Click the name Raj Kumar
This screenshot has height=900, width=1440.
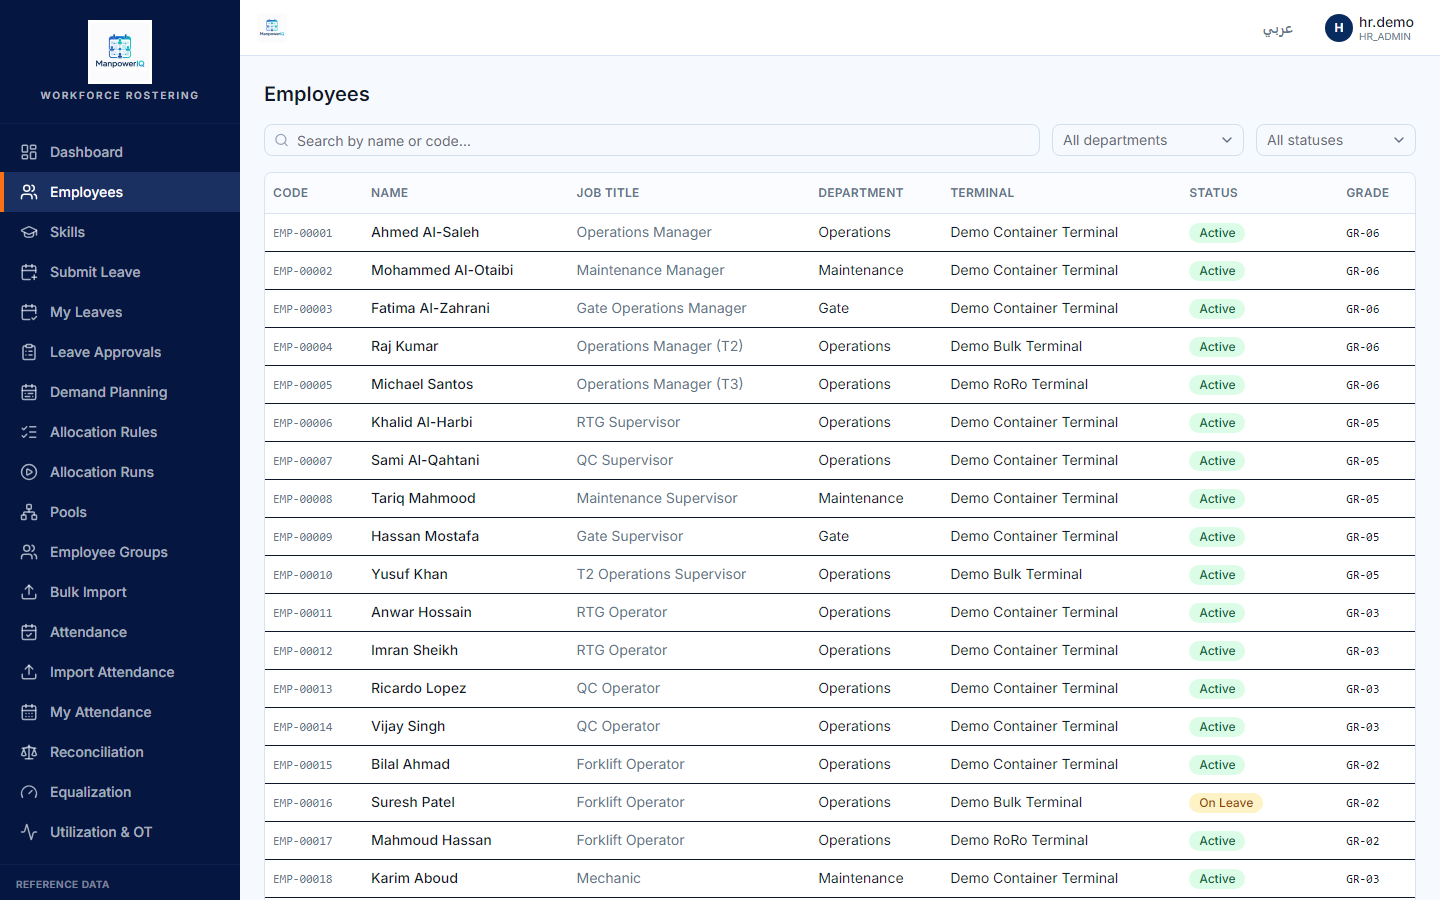click(404, 346)
